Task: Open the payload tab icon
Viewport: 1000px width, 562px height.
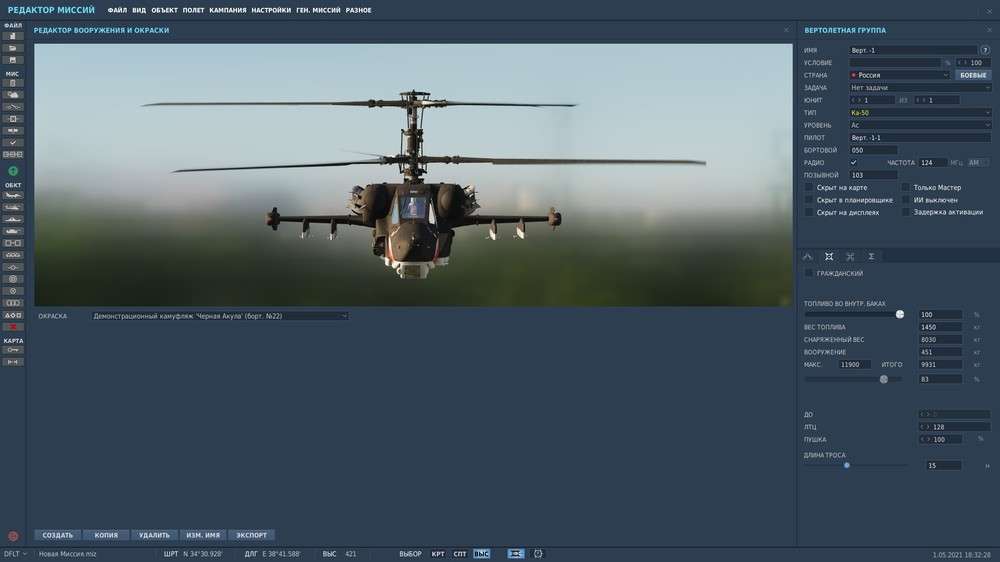Action: [x=829, y=256]
